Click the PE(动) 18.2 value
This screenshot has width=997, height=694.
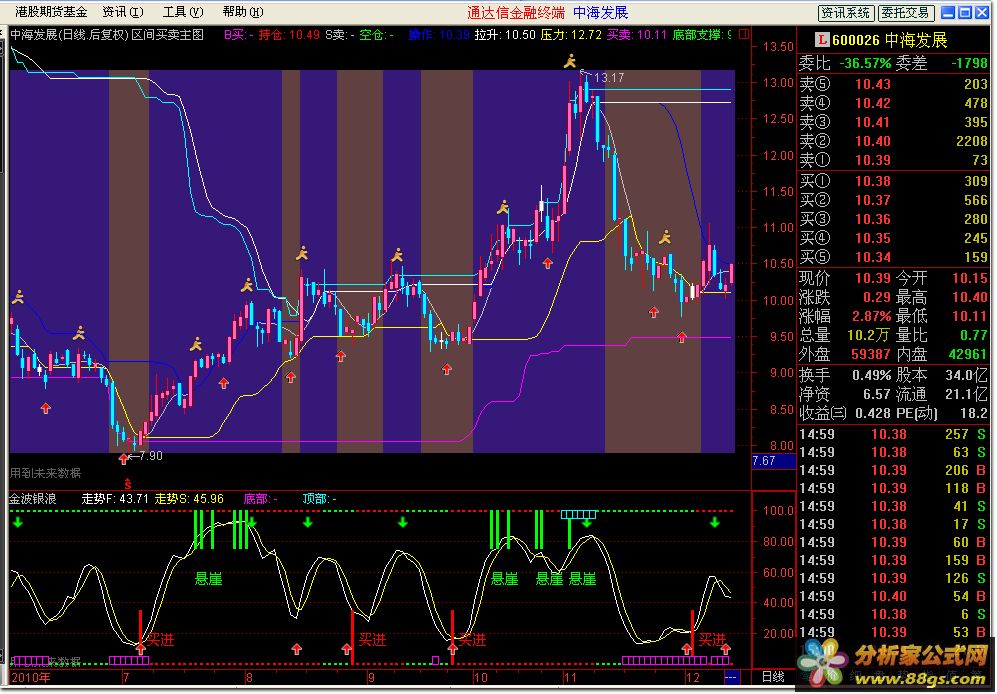coord(973,413)
